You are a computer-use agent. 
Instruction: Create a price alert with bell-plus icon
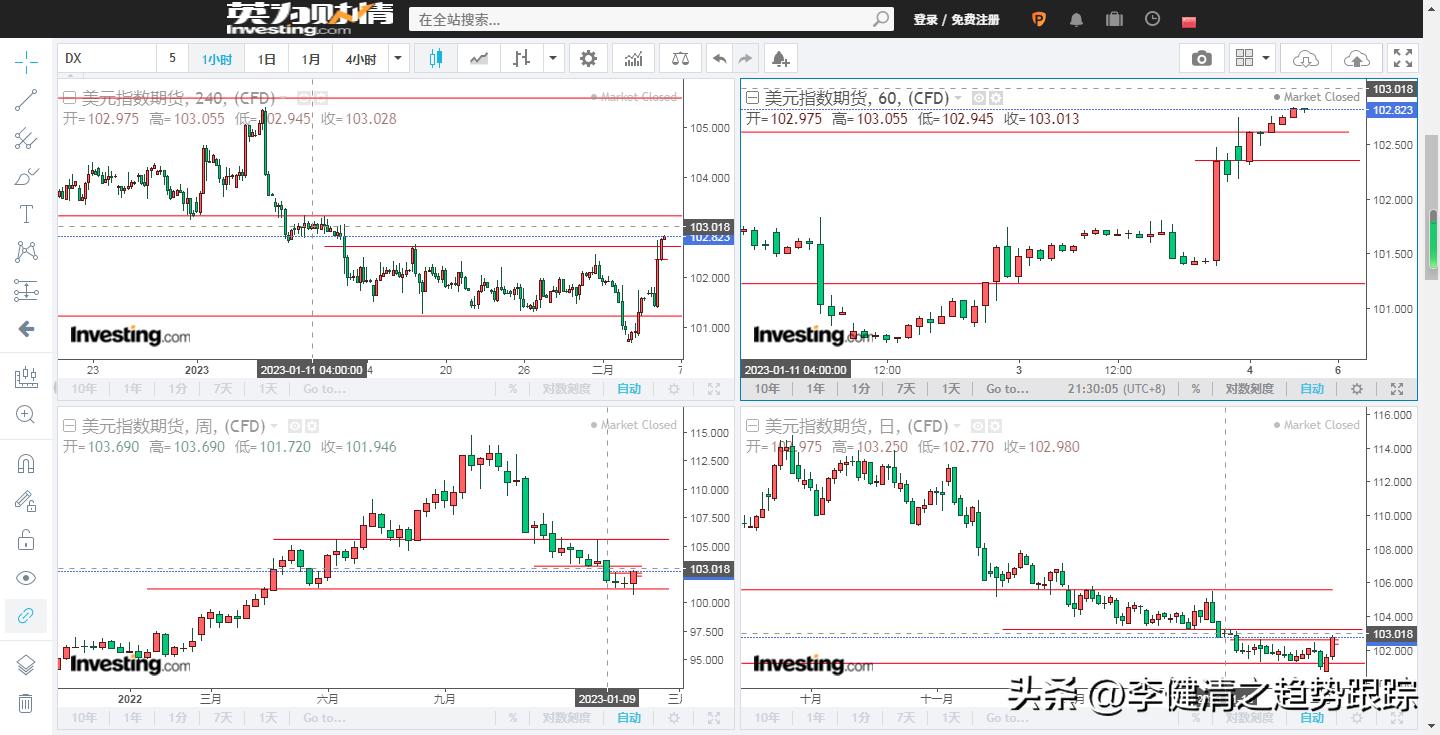pos(781,59)
